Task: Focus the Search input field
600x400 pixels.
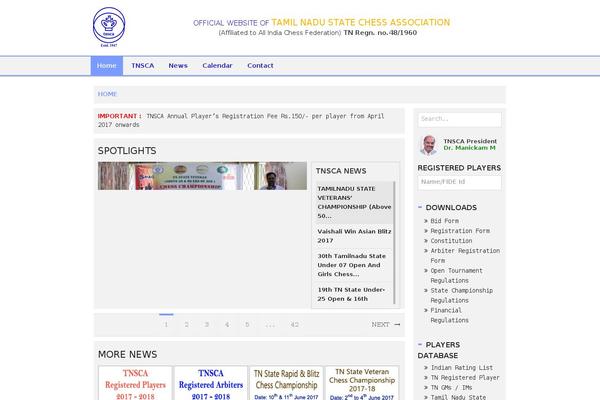Action: coord(460,119)
